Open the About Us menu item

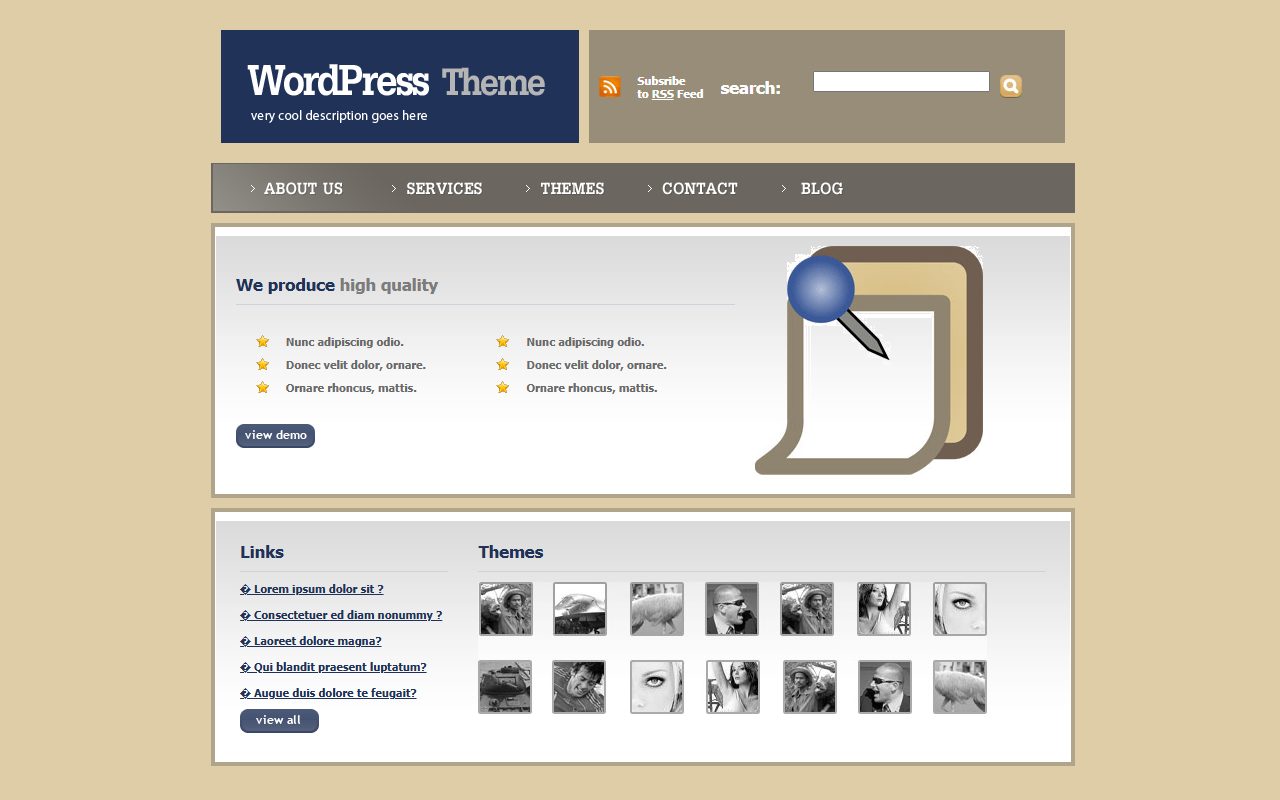coord(303,188)
